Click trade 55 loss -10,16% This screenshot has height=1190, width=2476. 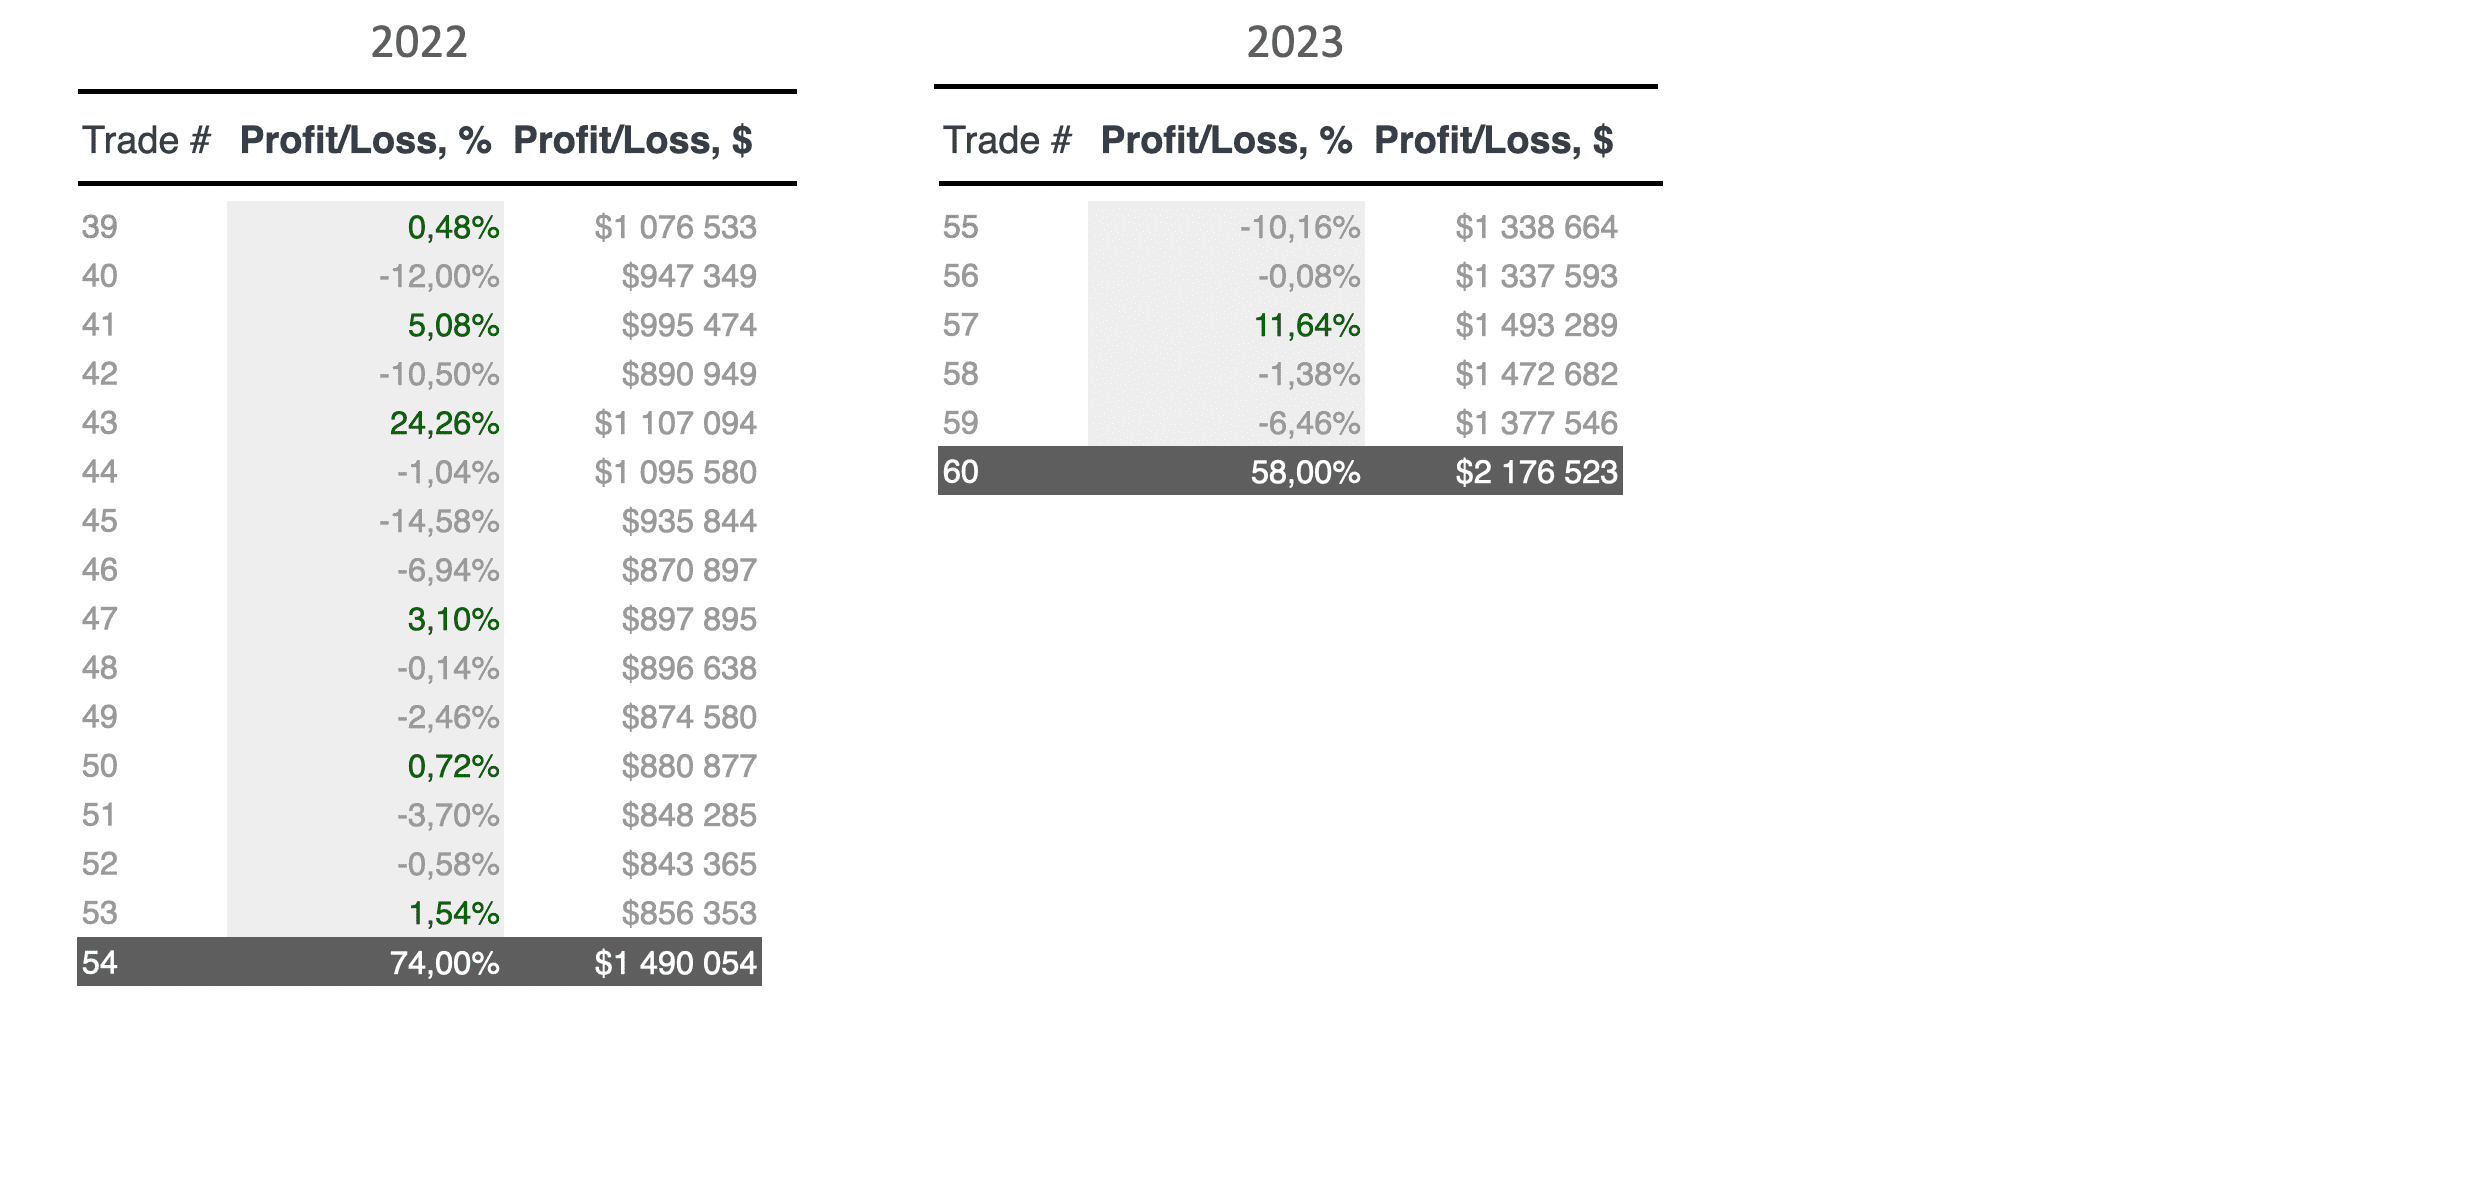pyautogui.click(x=1300, y=227)
